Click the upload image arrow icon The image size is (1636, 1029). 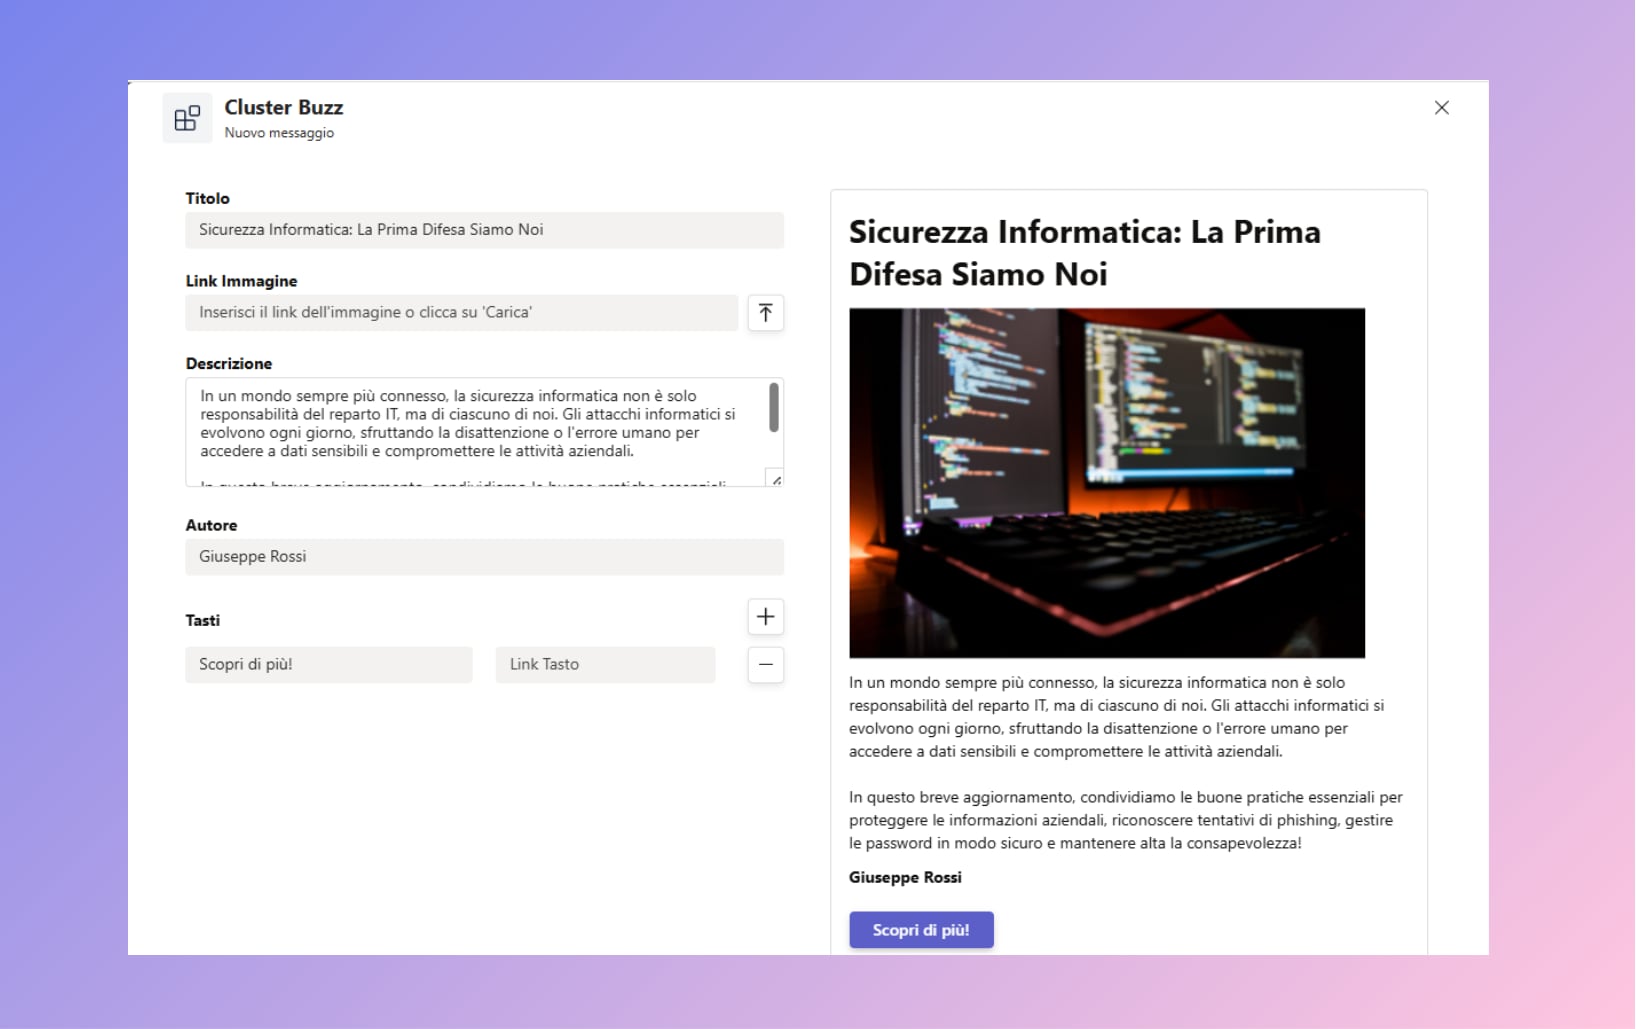[765, 313]
